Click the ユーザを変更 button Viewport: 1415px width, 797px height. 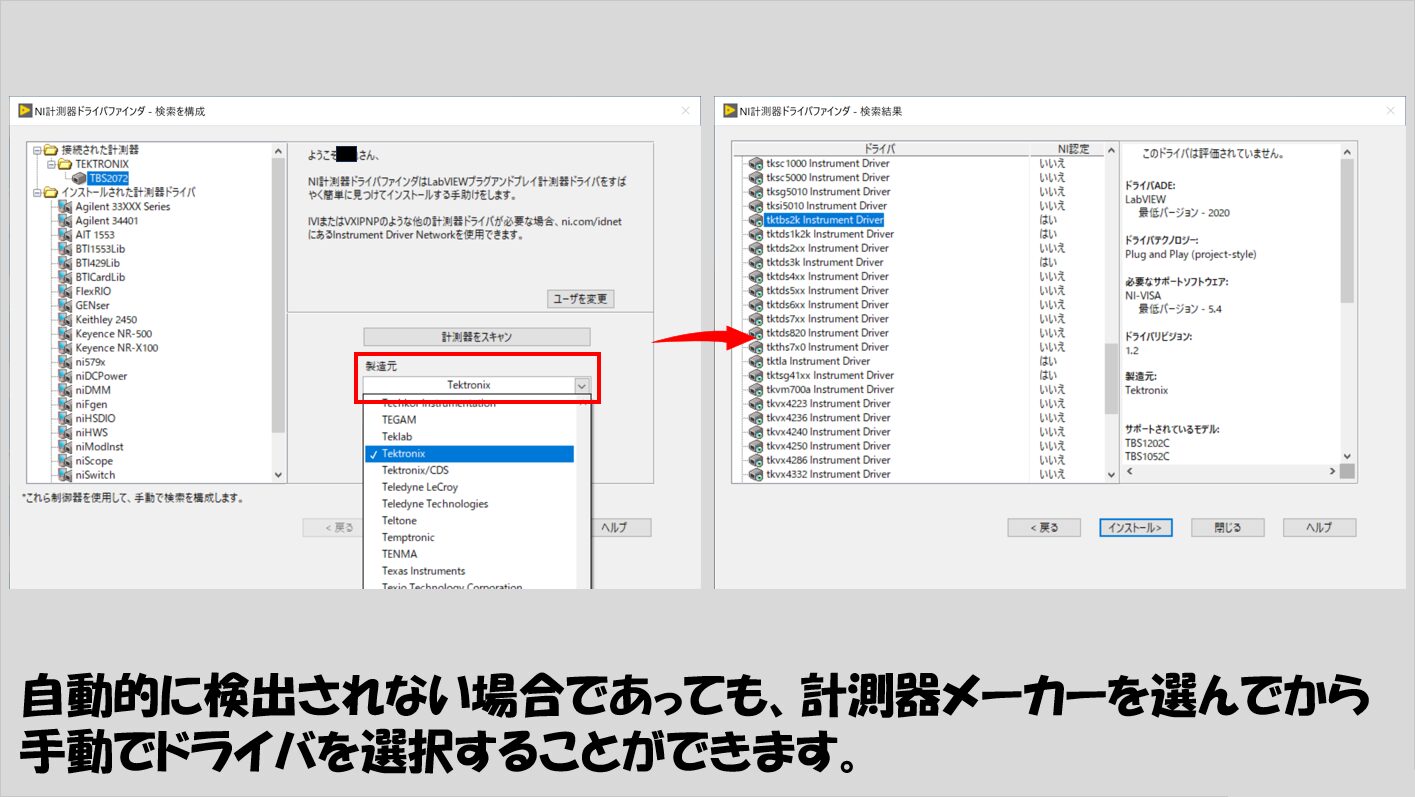coord(581,299)
